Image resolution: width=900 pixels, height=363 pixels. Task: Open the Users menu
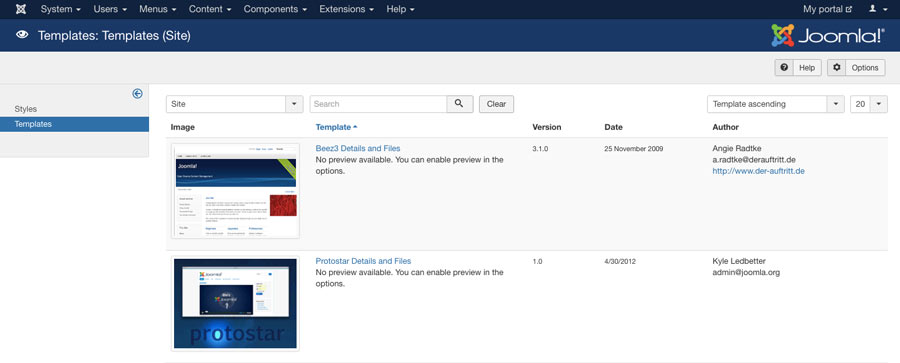point(110,9)
